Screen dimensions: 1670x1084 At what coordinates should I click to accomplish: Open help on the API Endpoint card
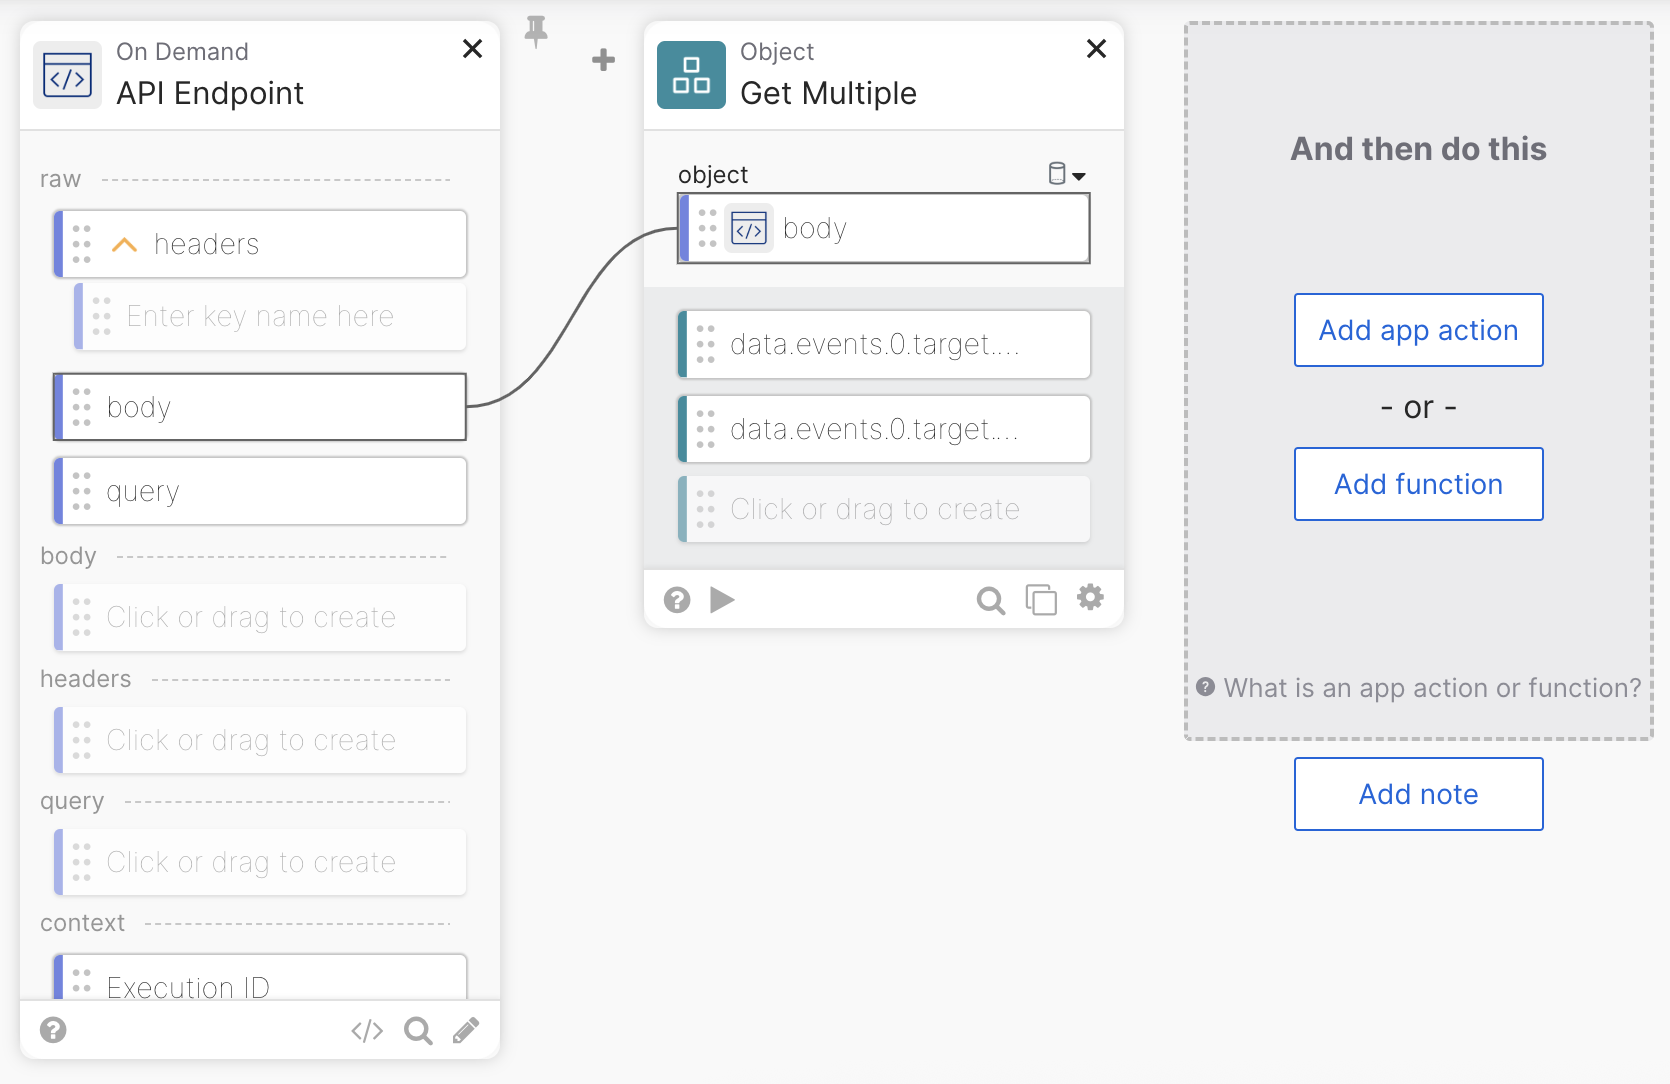tap(53, 1030)
